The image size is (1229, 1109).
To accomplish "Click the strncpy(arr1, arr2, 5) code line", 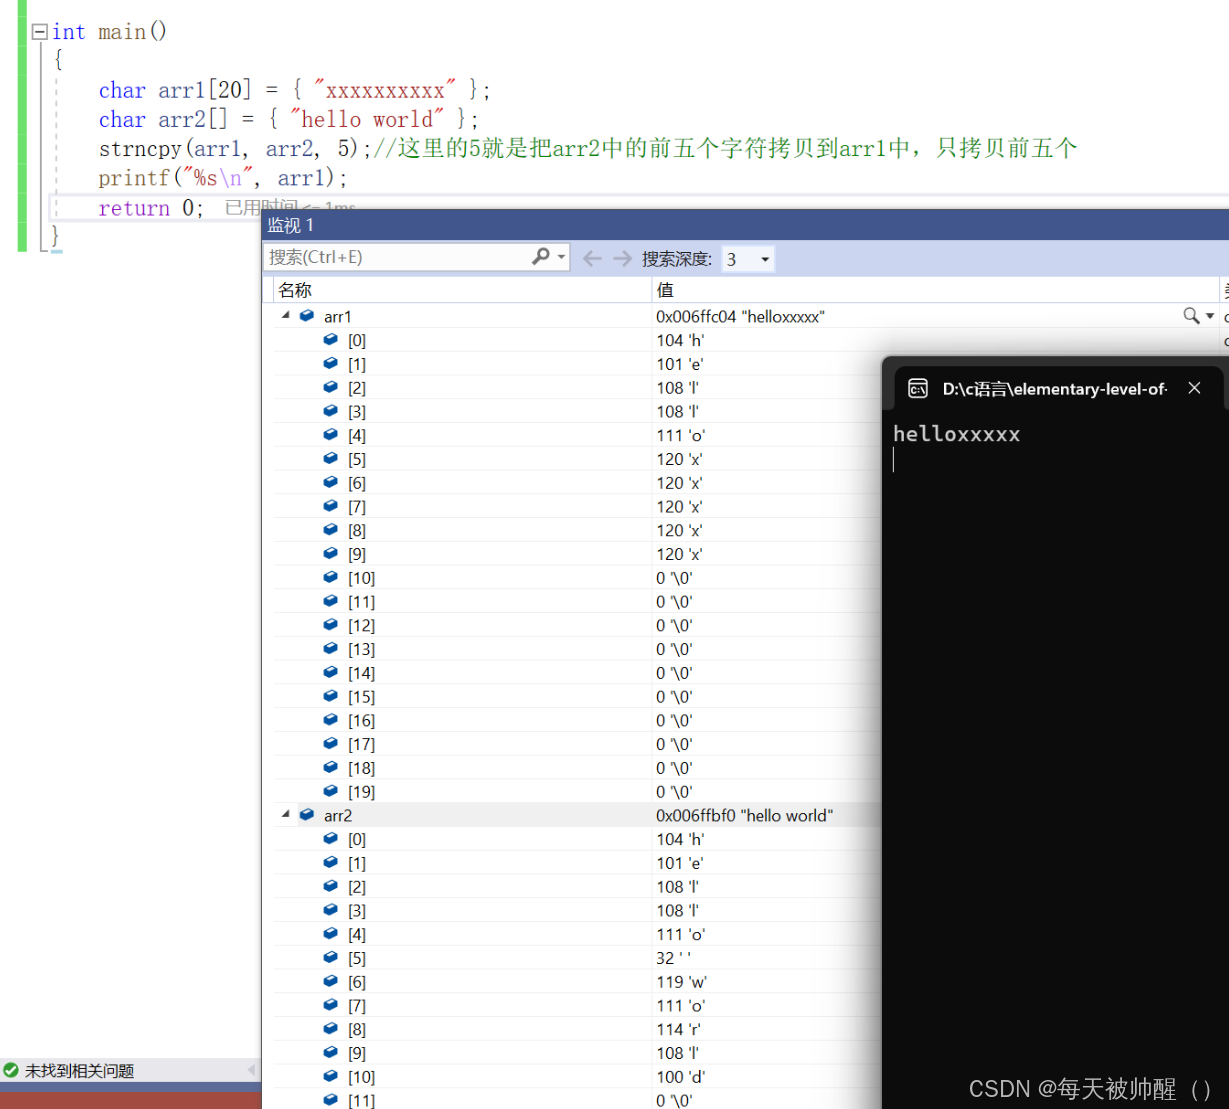I will [x=588, y=149].
